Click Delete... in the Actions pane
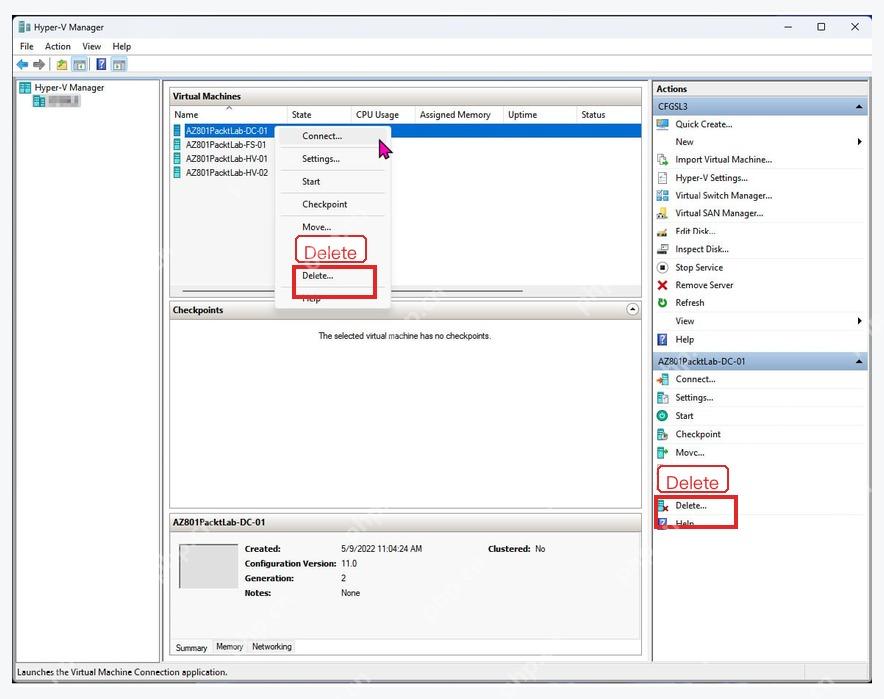This screenshot has width=884, height=699. [691, 506]
